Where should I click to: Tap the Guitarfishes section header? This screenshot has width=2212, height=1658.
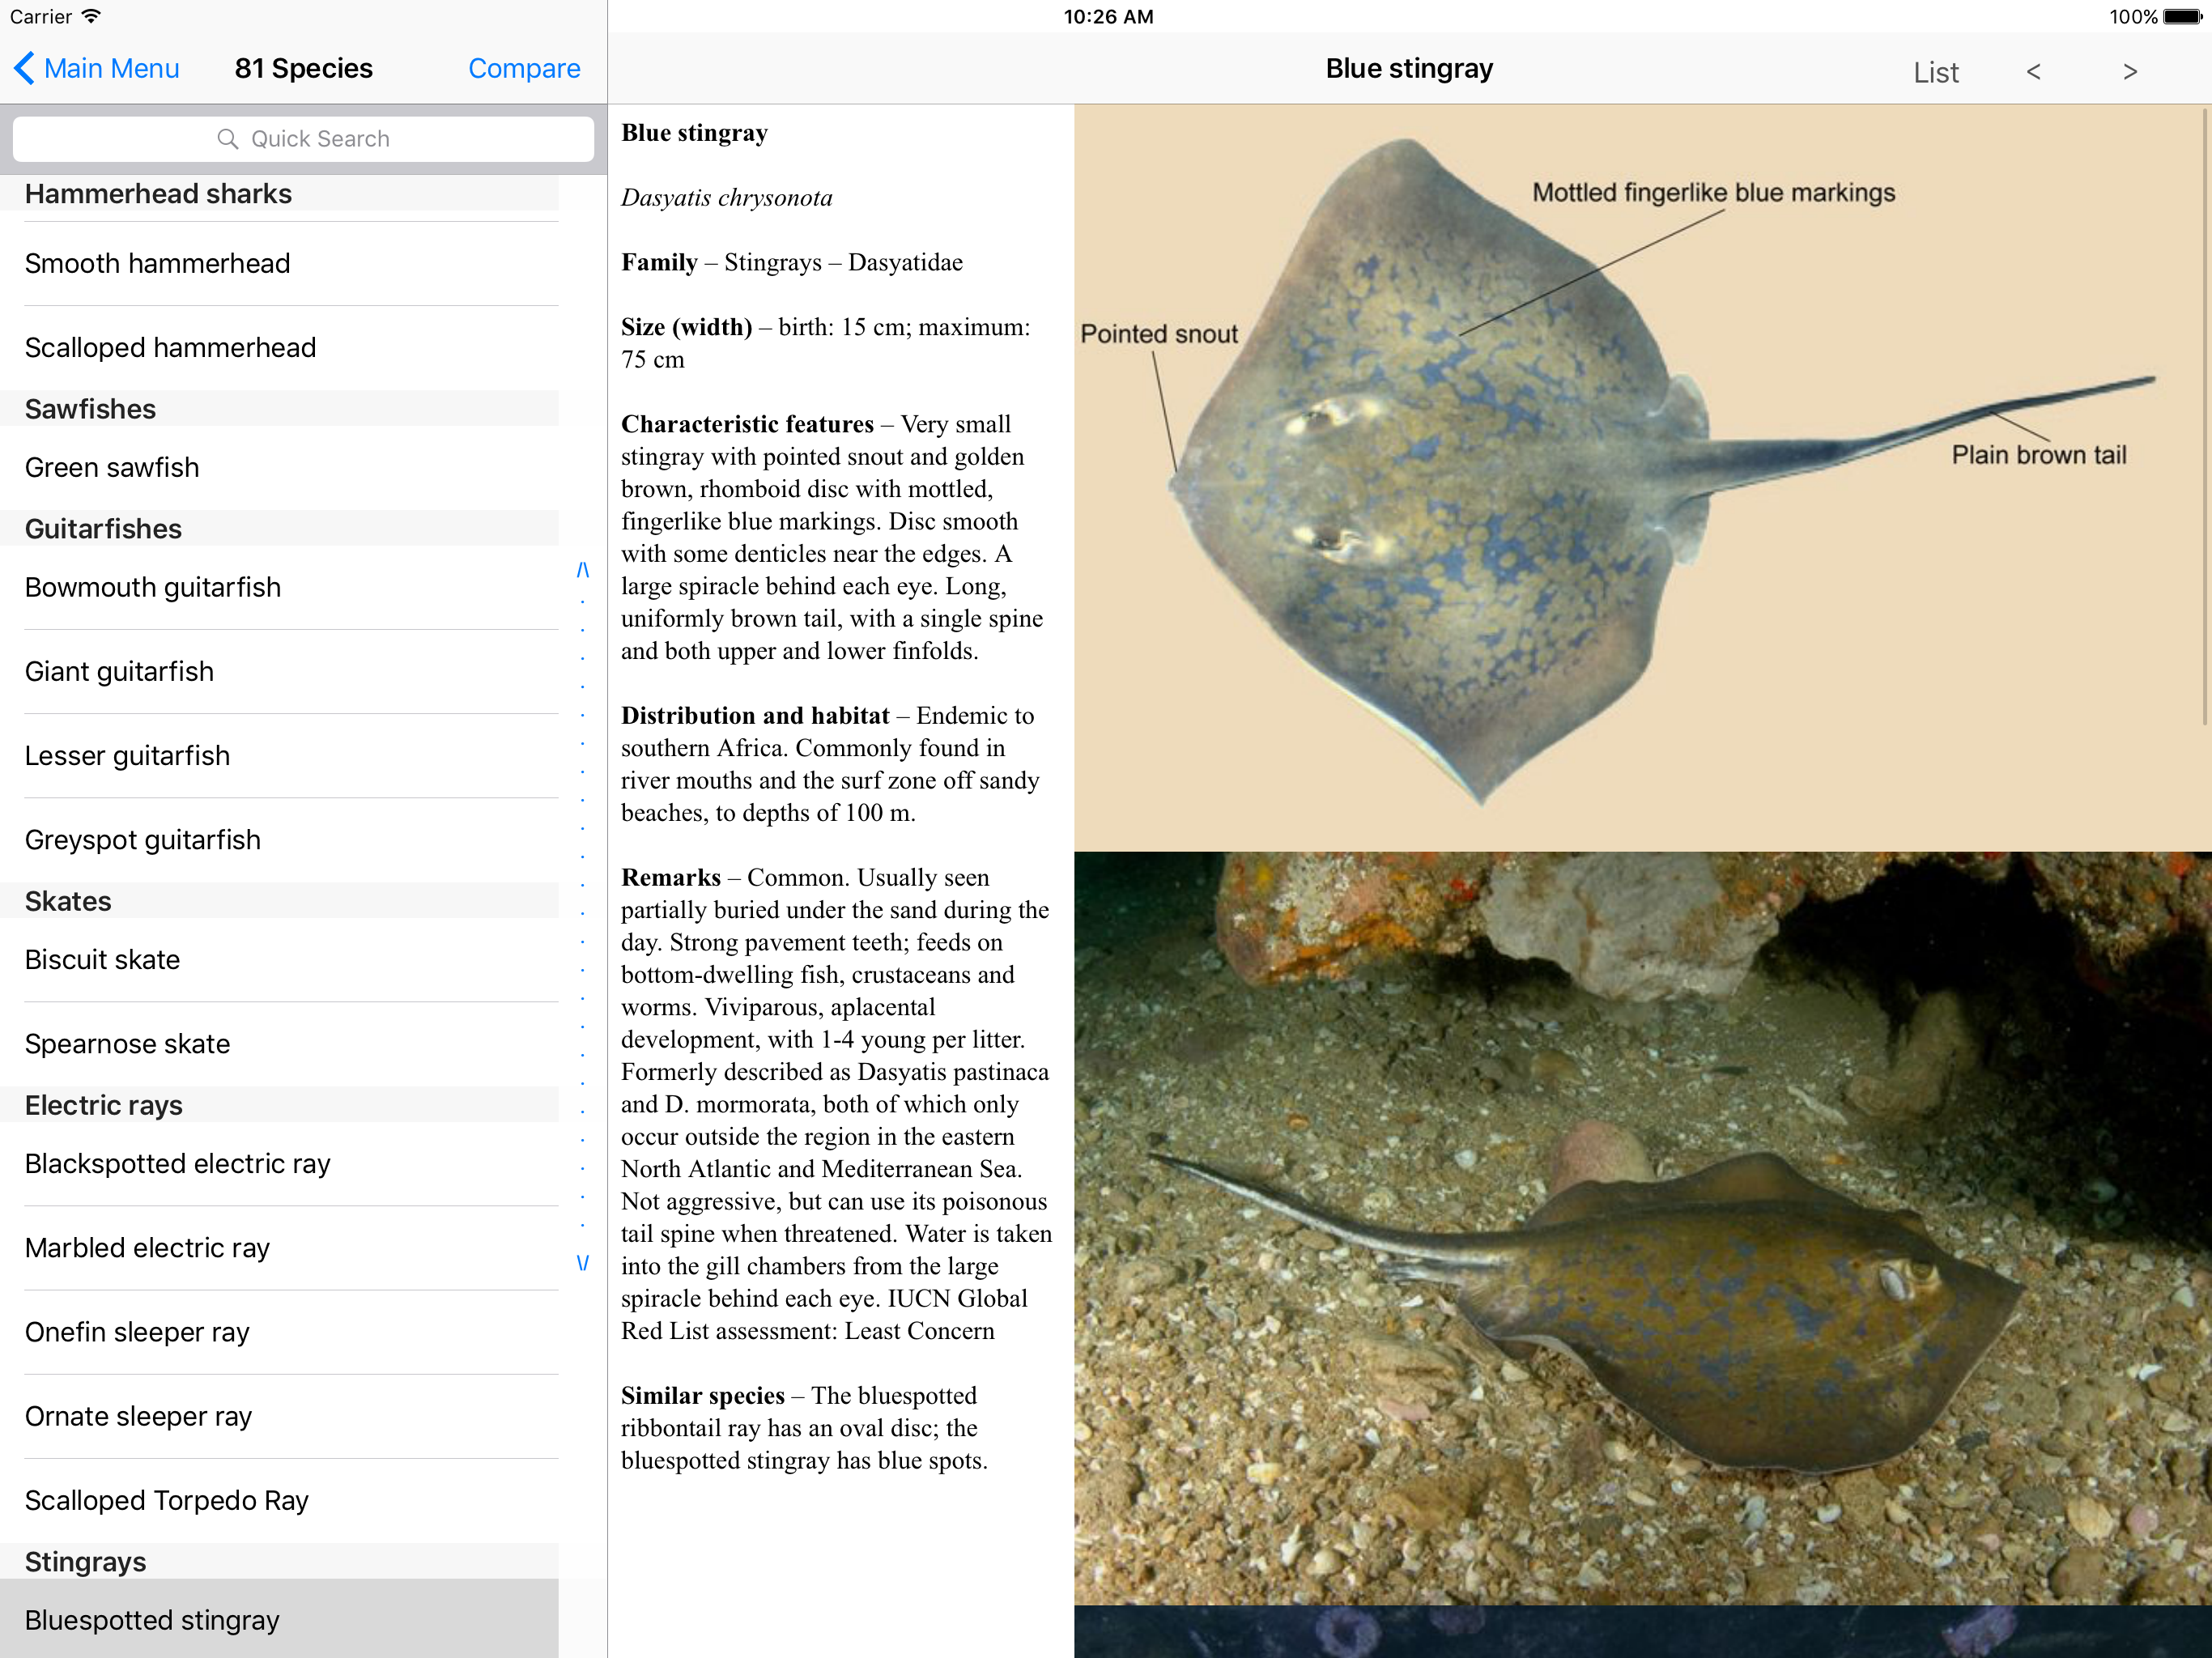(279, 529)
